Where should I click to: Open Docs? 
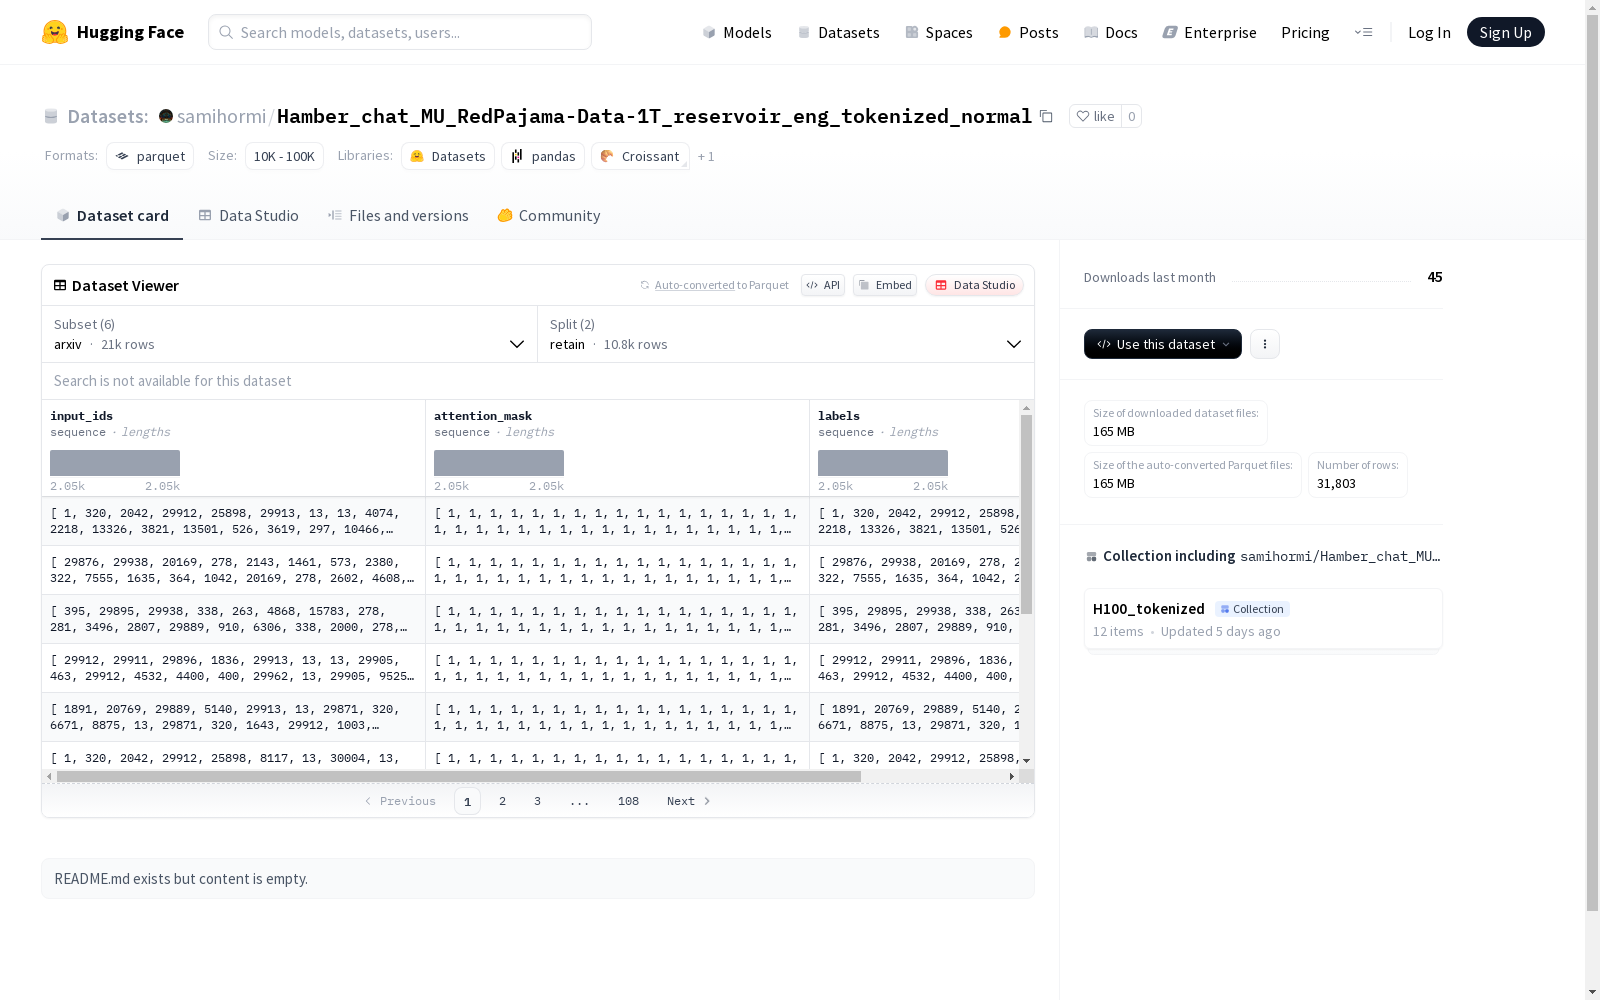click(1110, 32)
